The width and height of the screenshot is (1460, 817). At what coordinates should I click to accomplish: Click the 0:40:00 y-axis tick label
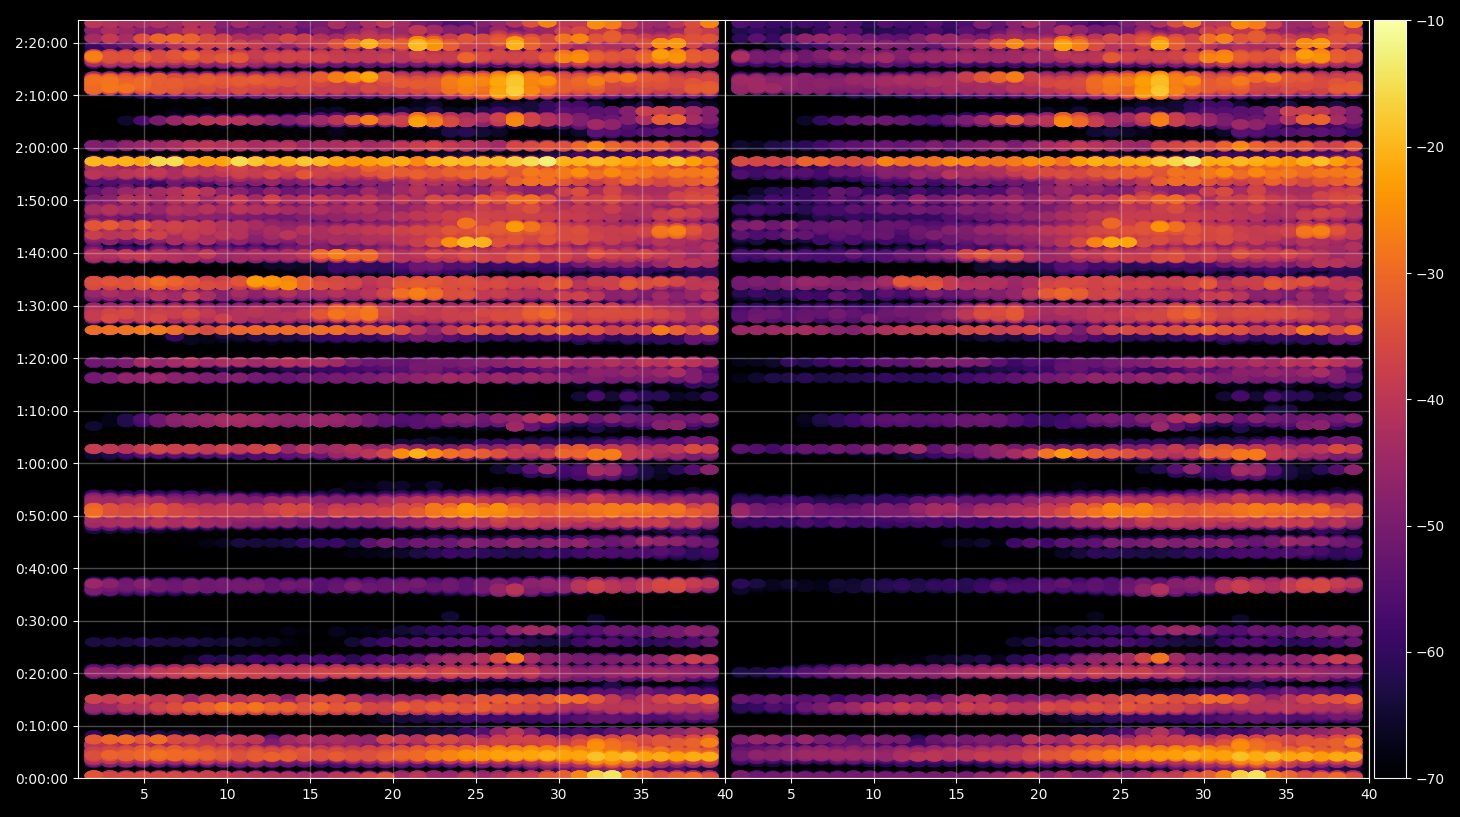point(42,569)
